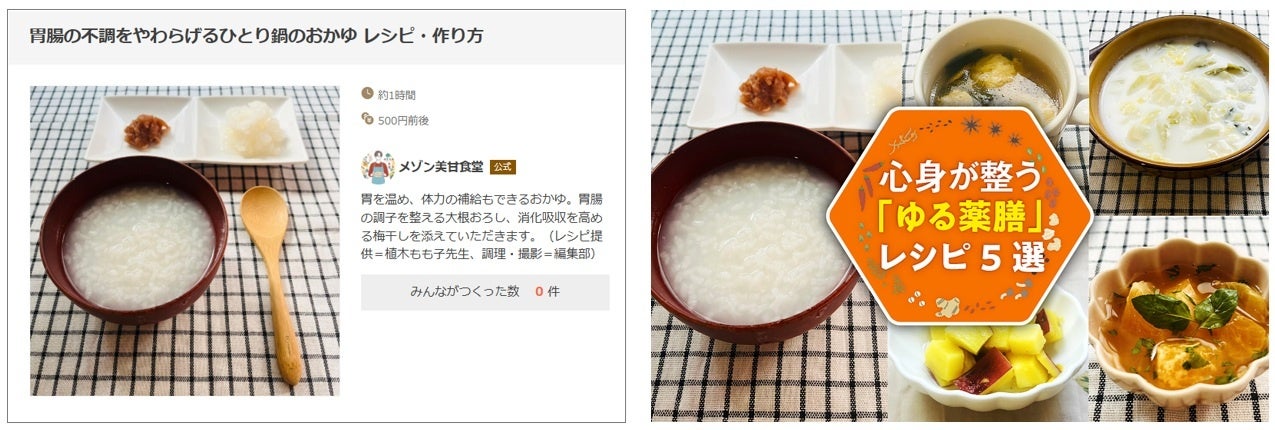Screen dimensions: 1275x430
Task: Select the 500円前後 cost text
Action: click(x=403, y=120)
